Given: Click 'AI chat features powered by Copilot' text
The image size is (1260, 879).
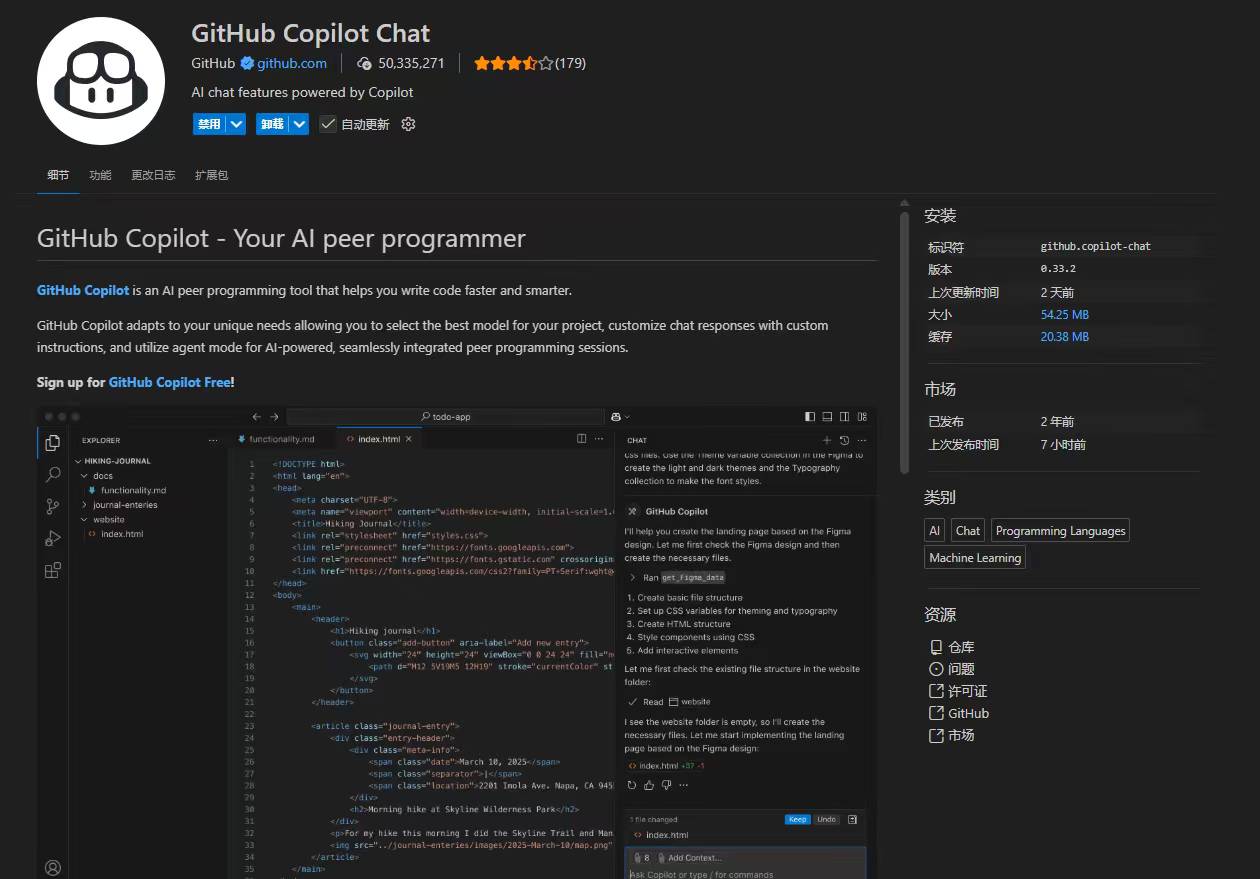Looking at the screenshot, I should [302, 92].
